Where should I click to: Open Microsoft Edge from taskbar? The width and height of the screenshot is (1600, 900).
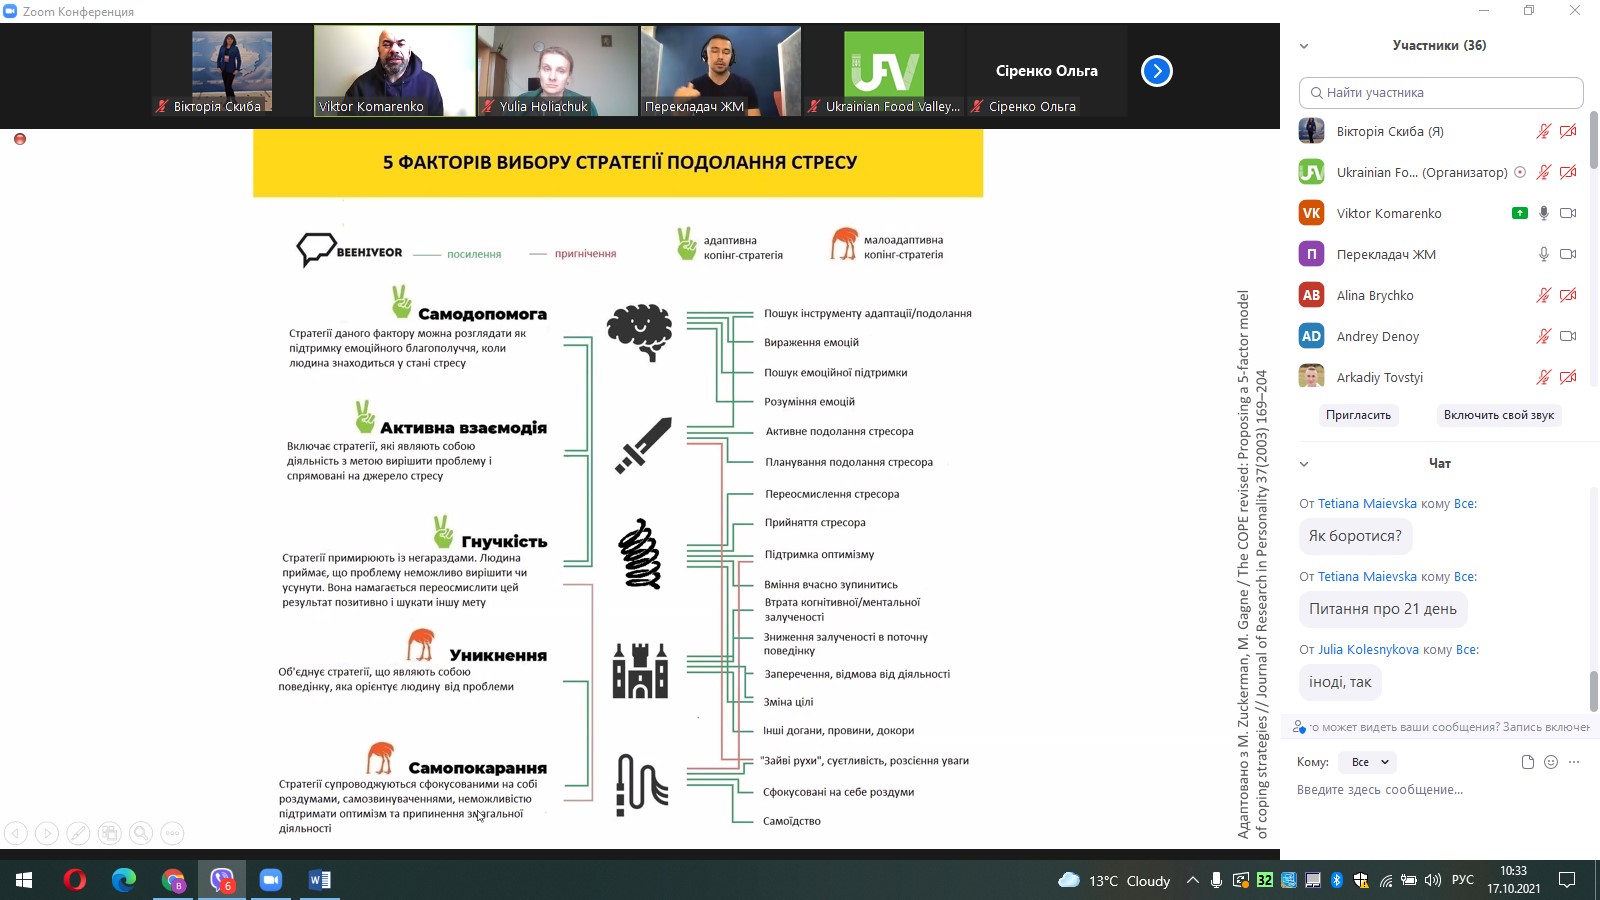point(124,880)
